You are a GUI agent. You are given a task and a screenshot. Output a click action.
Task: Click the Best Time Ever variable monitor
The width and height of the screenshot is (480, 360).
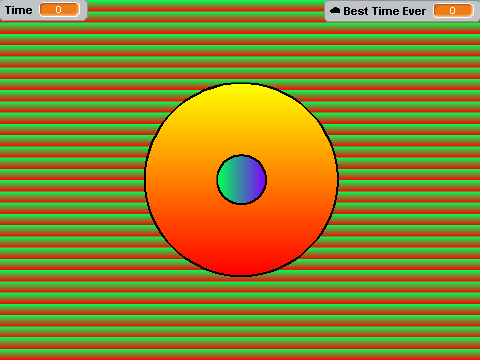point(402,11)
